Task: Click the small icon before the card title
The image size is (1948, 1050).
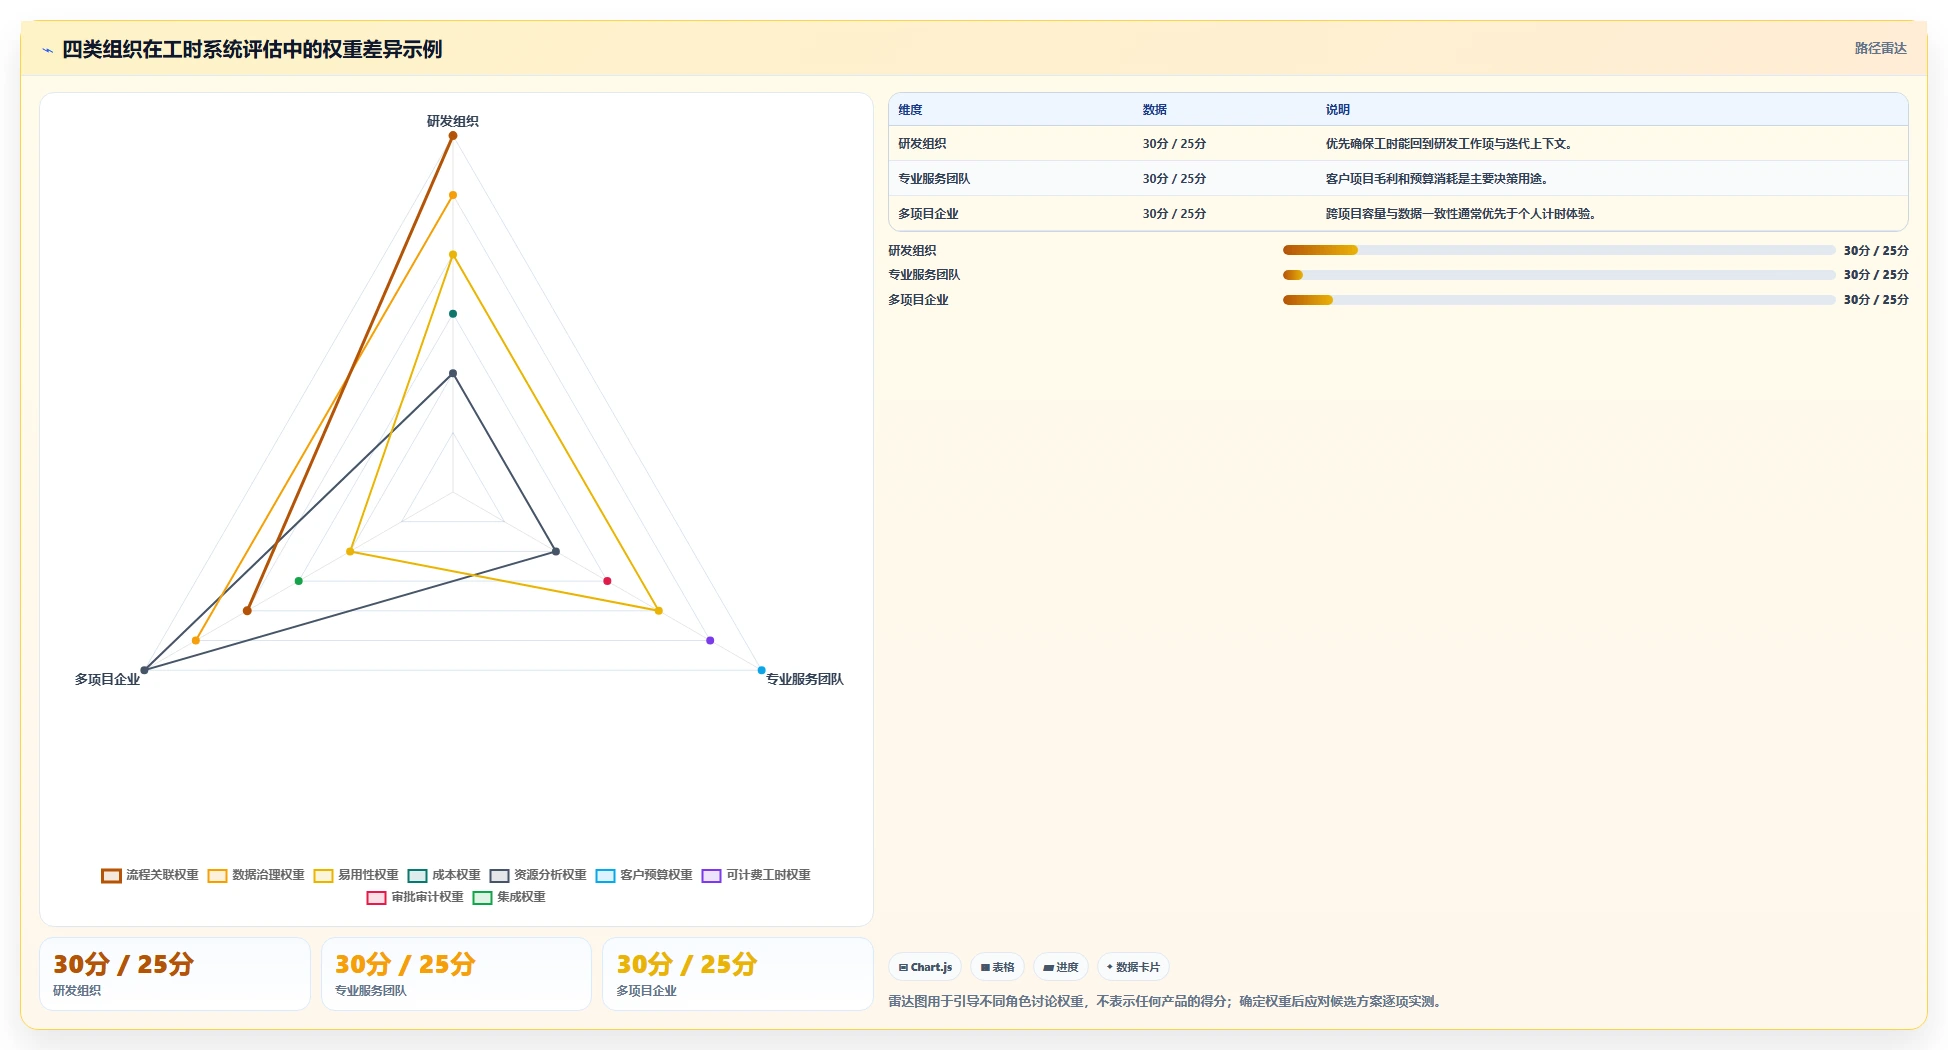Action: 47,50
